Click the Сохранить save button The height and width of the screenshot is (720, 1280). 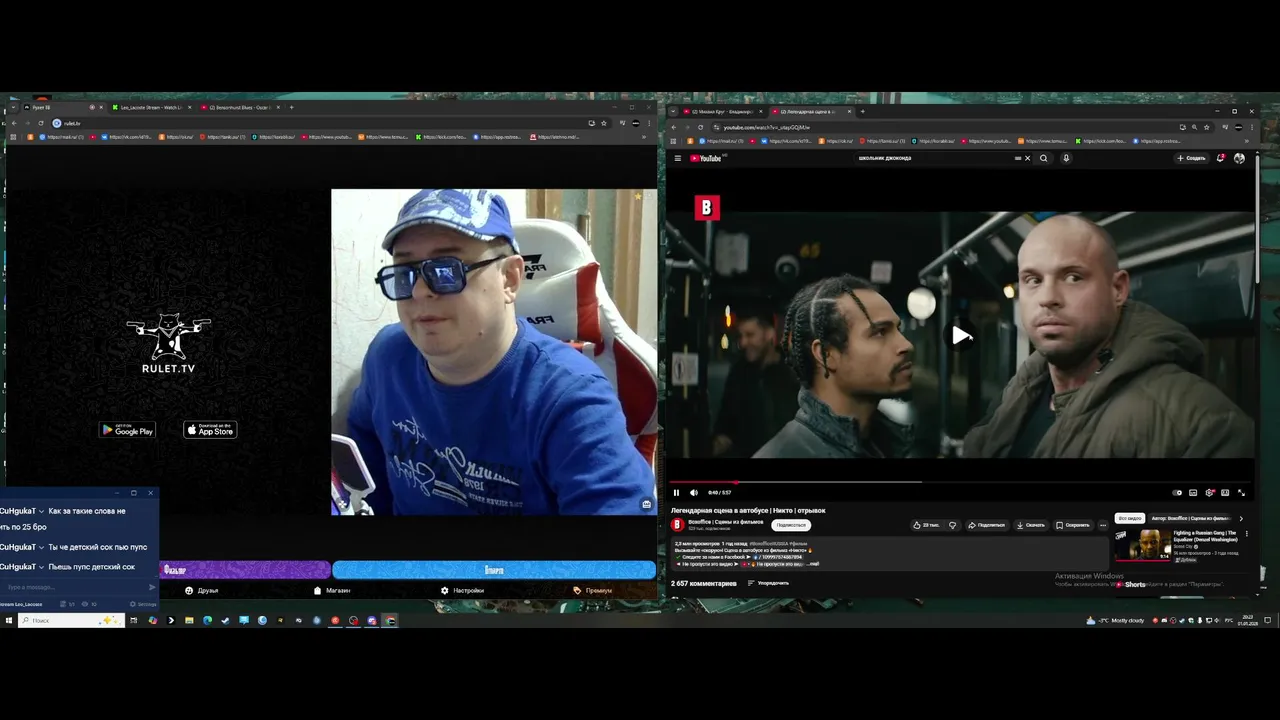click(x=1073, y=525)
